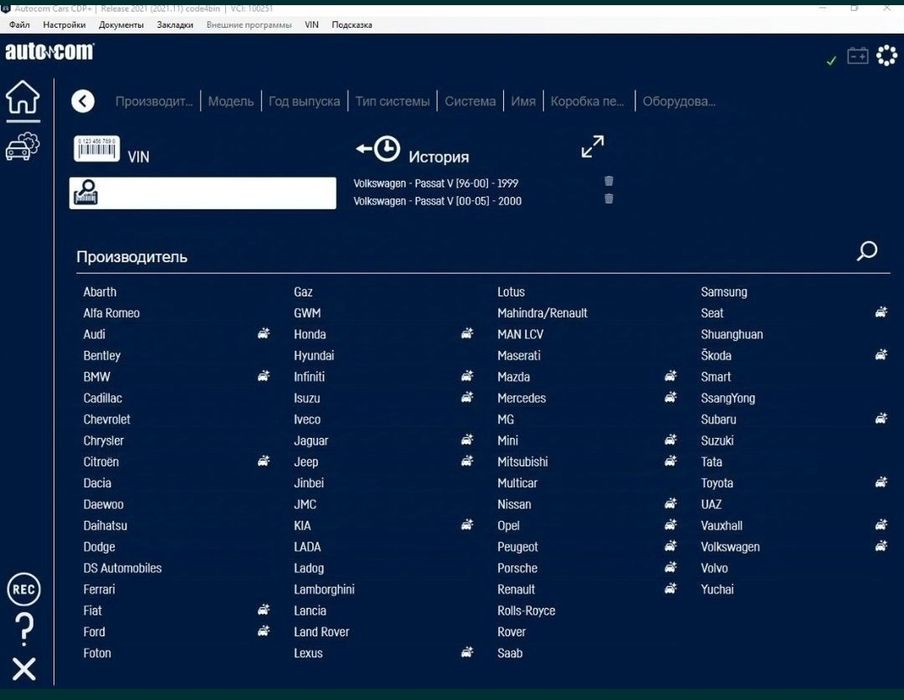Click the VIN search barcode icon in field
Viewport: 904px width, 700px height.
[86, 193]
